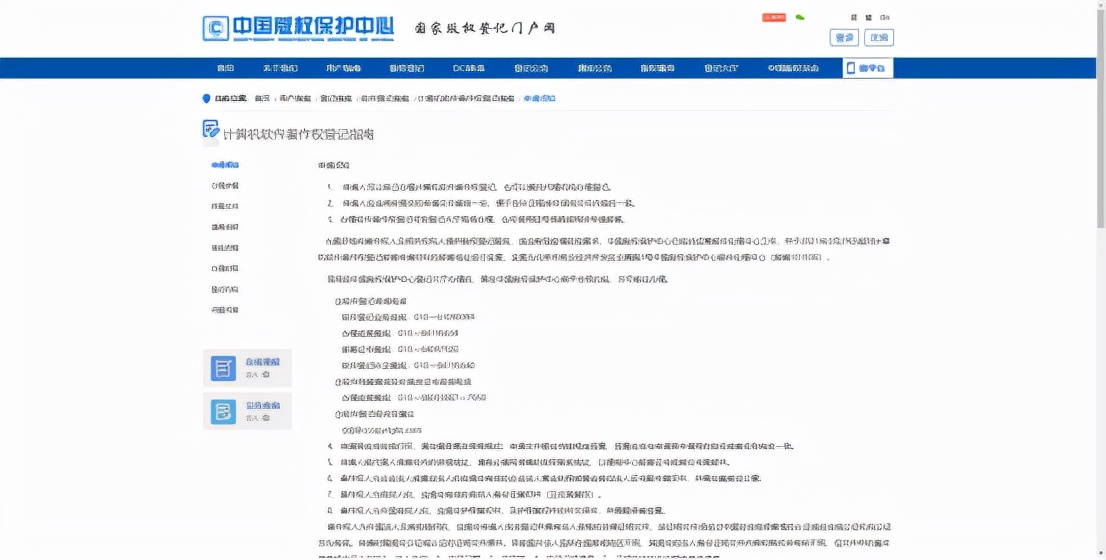Open the upper blue document-list card icon

(224, 368)
